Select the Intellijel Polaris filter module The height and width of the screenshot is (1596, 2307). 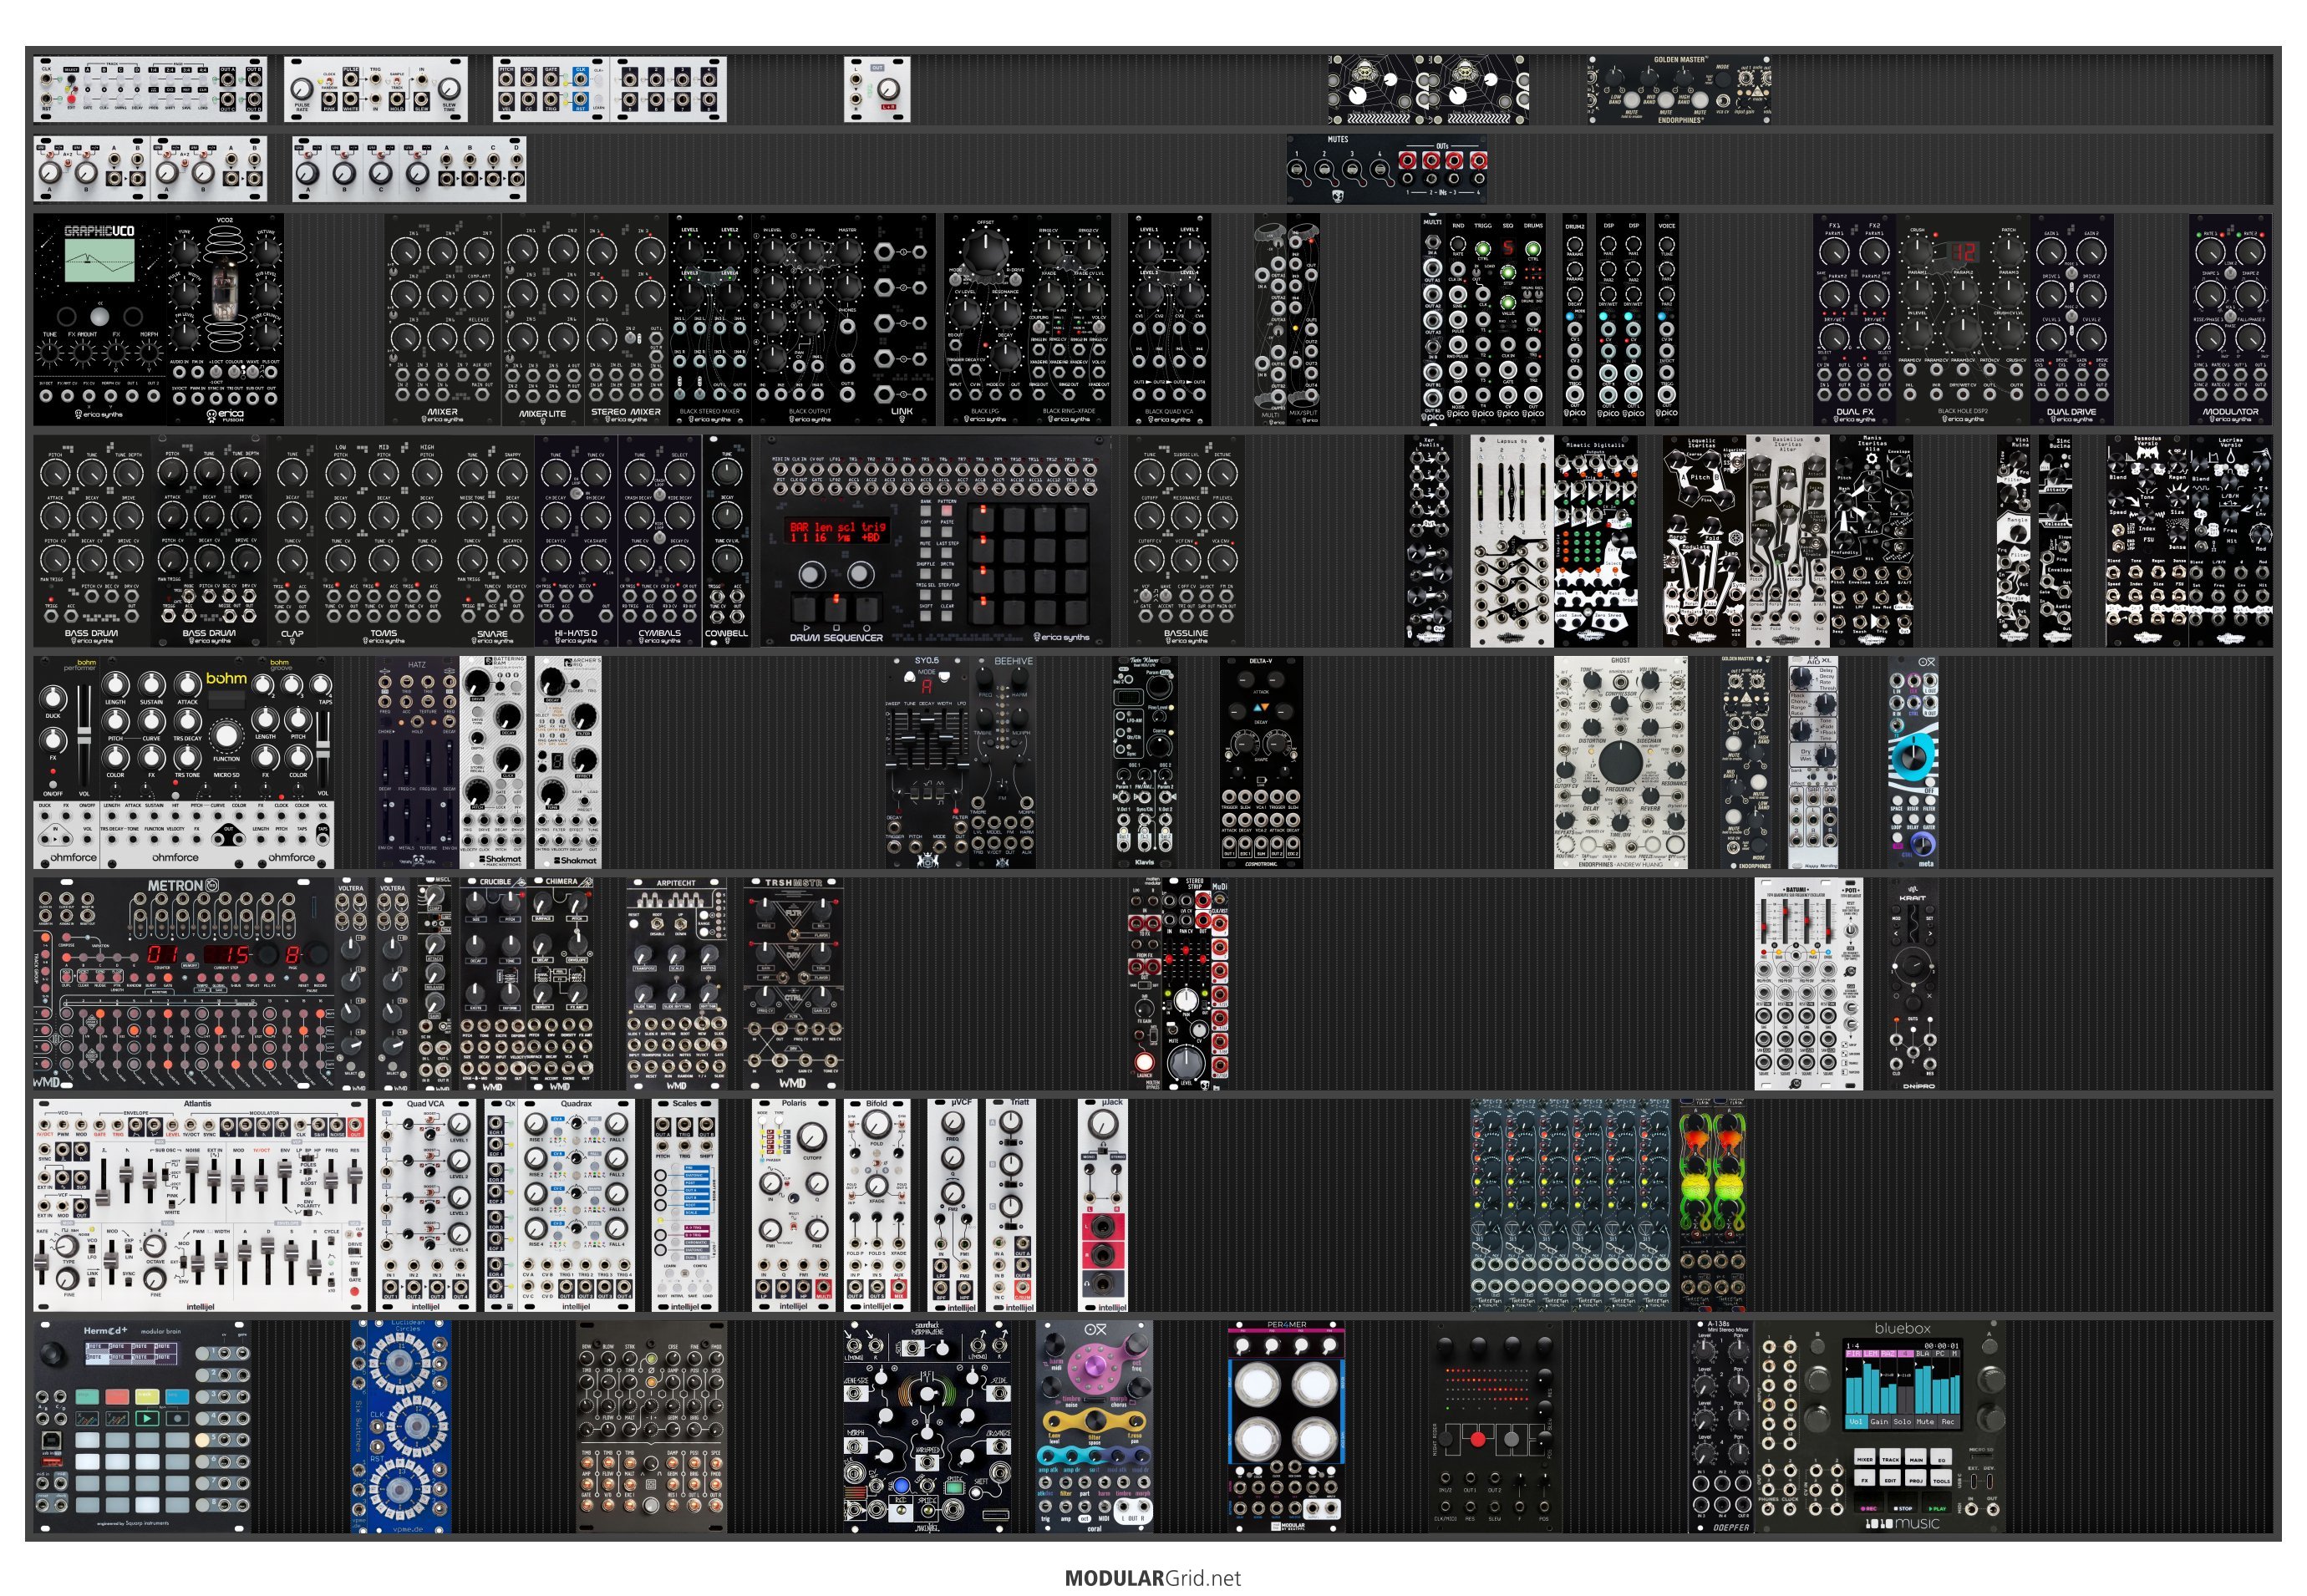click(x=794, y=1206)
